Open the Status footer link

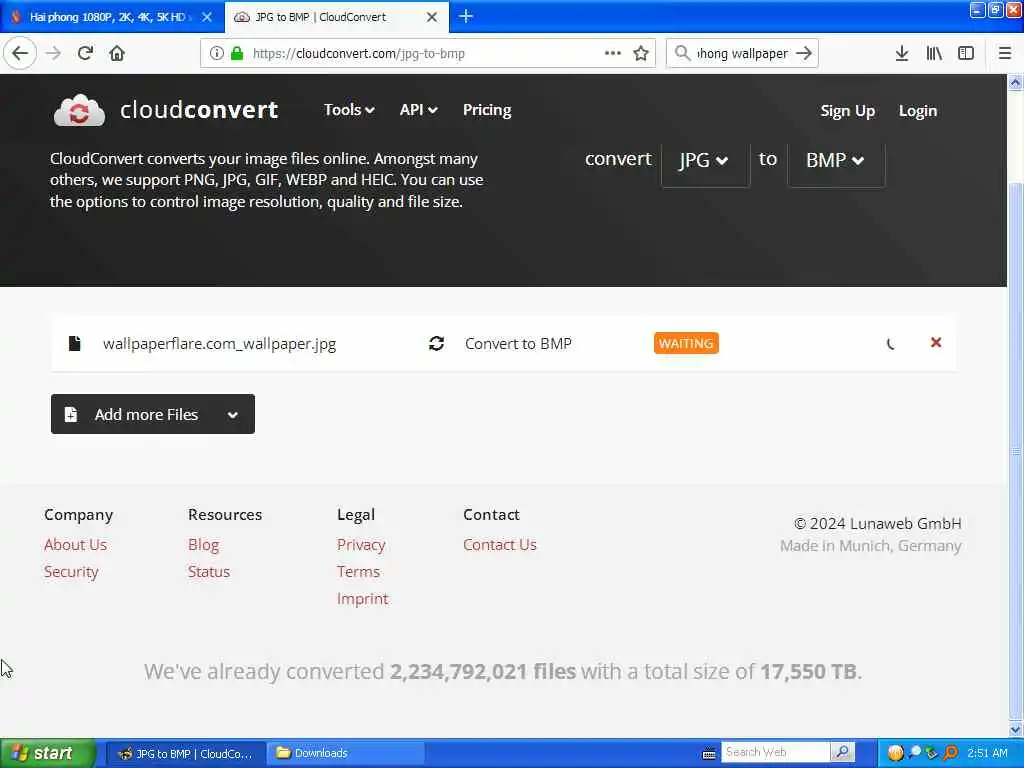(x=209, y=571)
